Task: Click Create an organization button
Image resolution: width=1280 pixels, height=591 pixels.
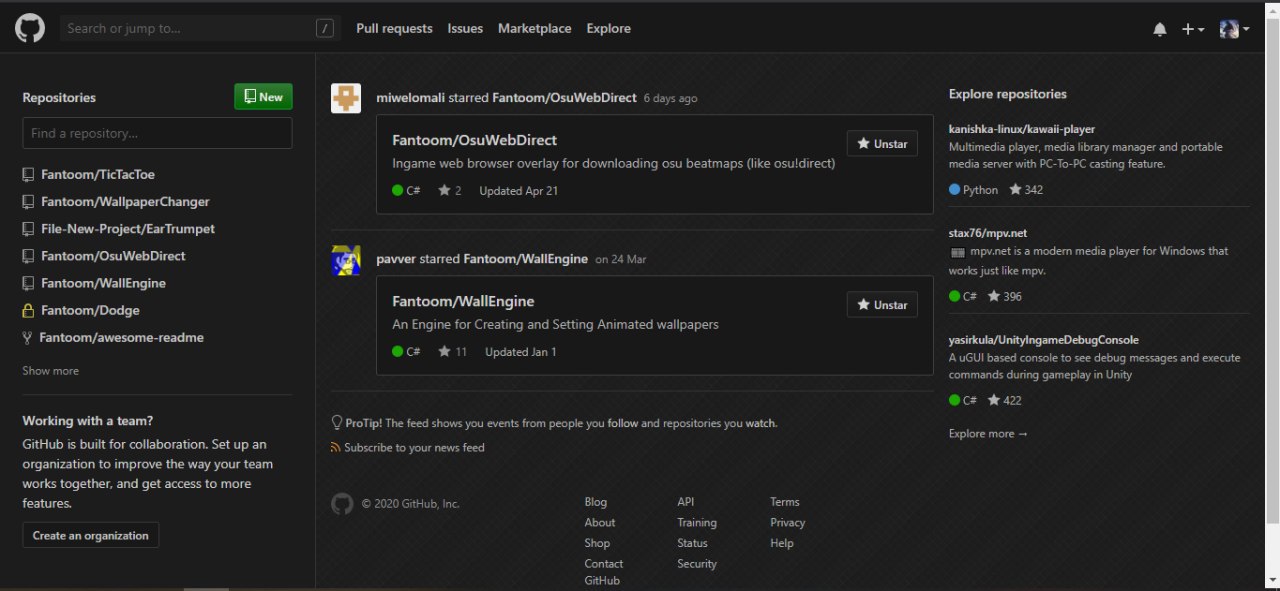Action: coord(90,535)
